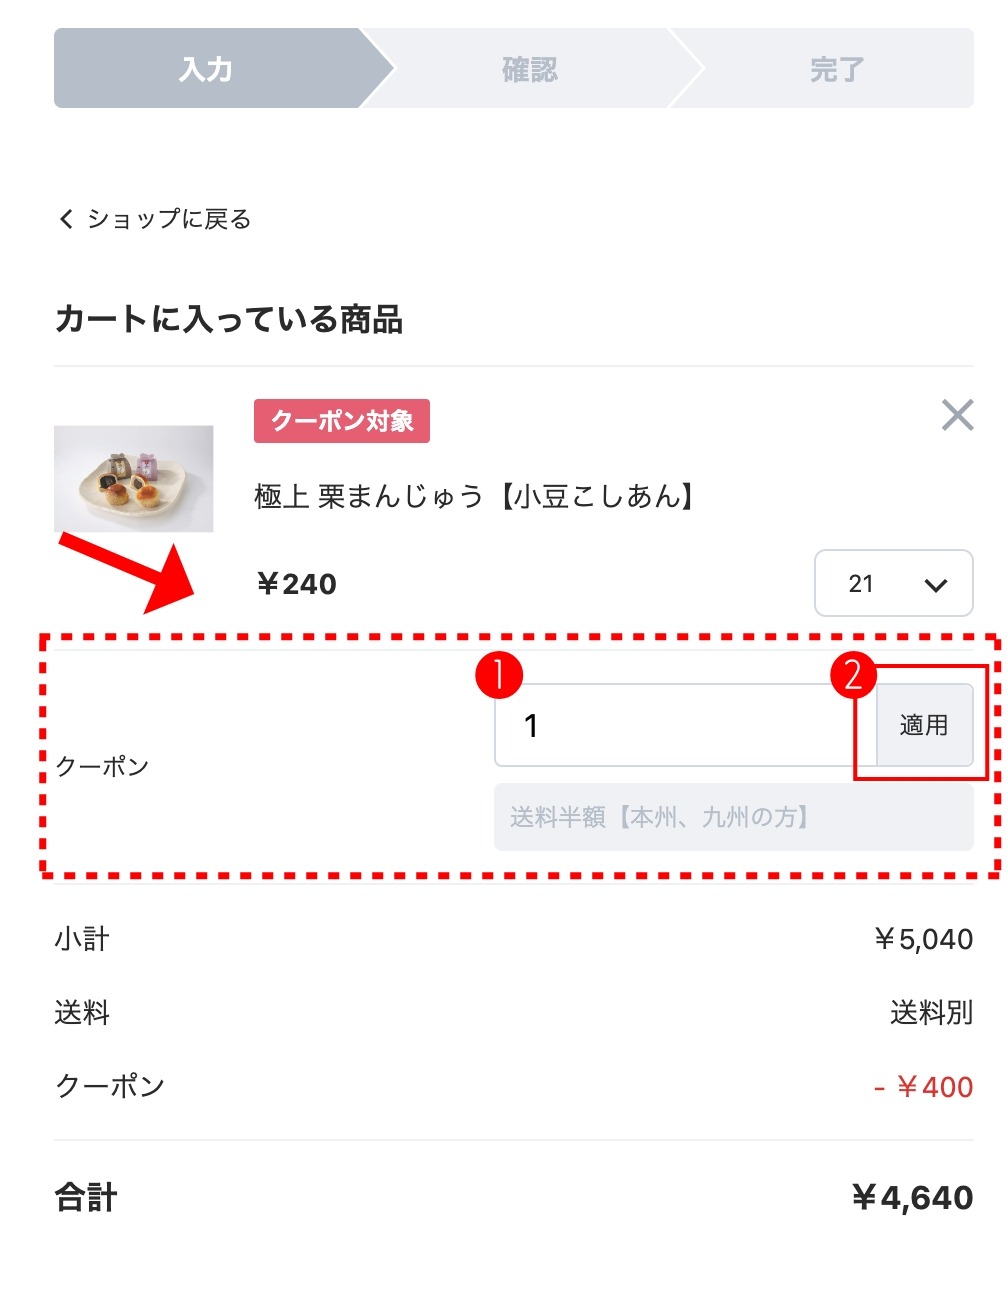Open the 栗まんじゅう product thumbnail
The height and width of the screenshot is (1302, 1007).
click(133, 479)
